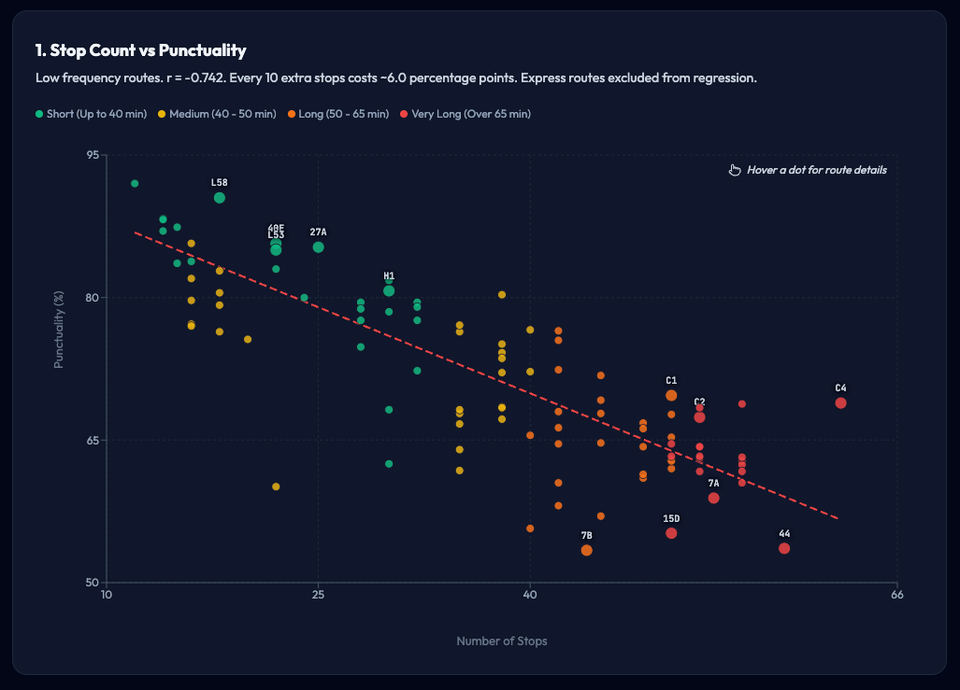Toggle the Short (Up to 40 min) legend item
Screen dimensions: 960x690
(x=91, y=114)
